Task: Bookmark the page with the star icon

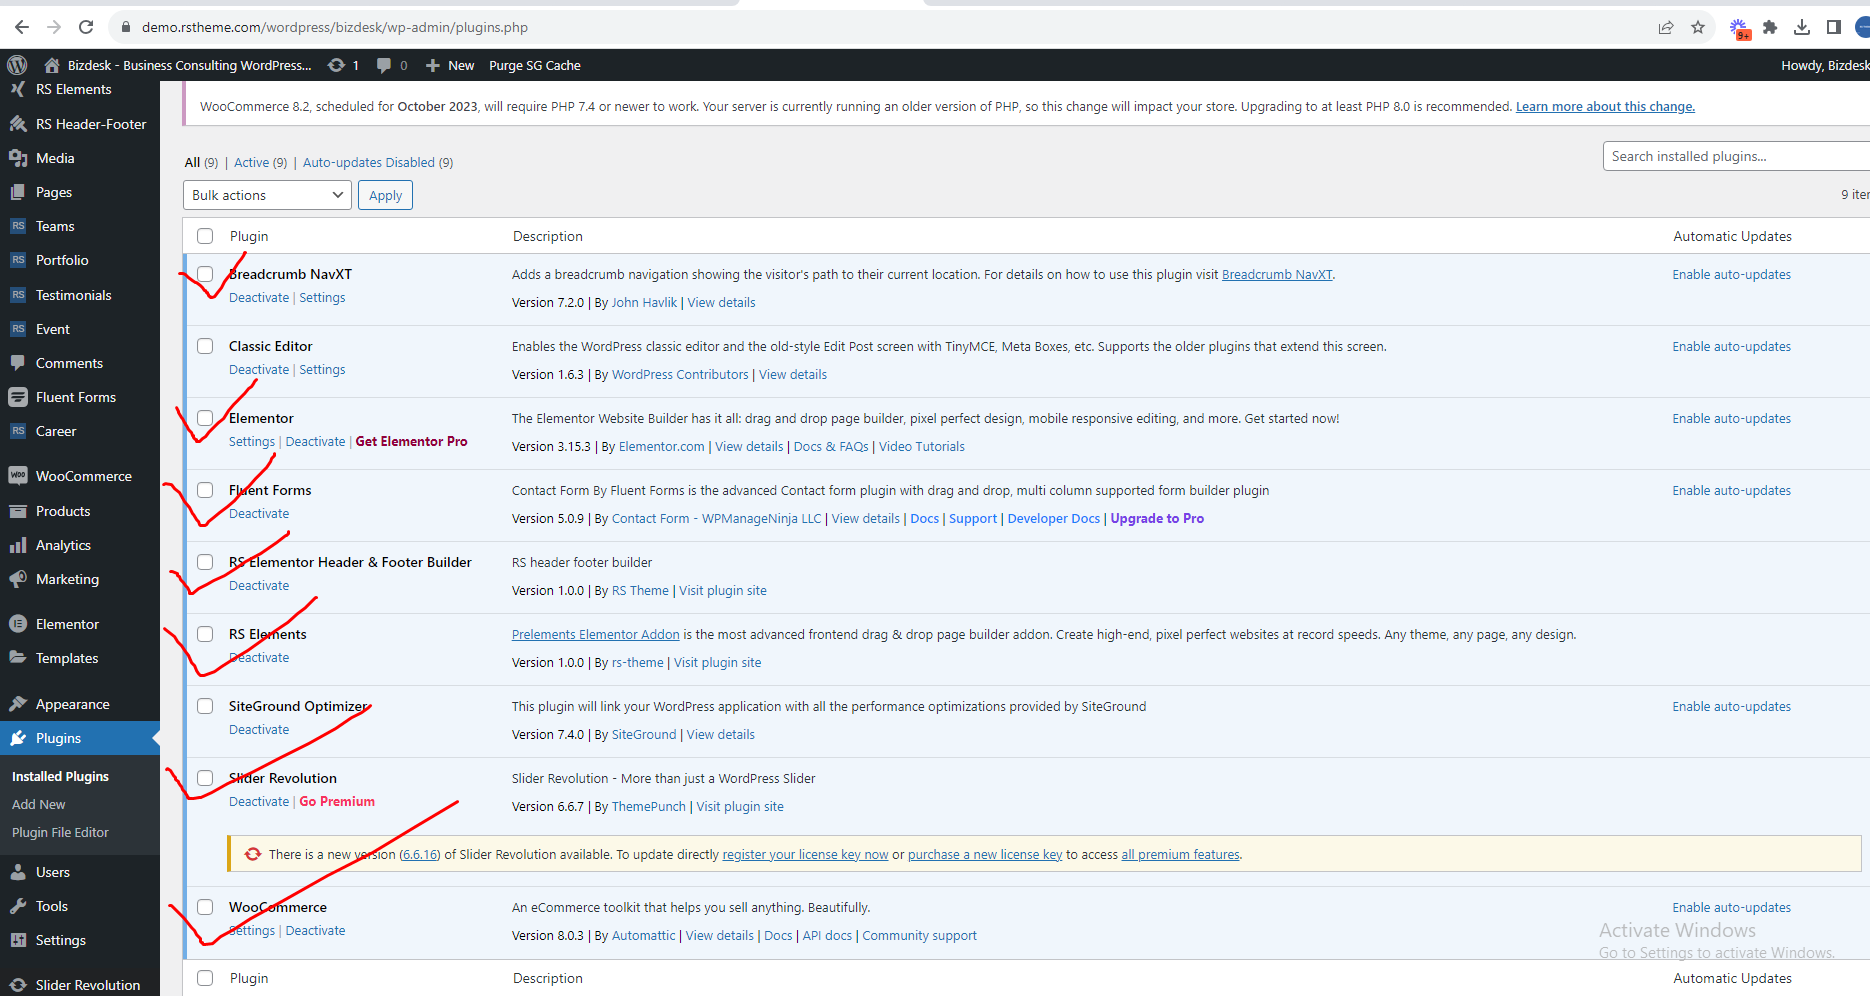Action: [1698, 27]
